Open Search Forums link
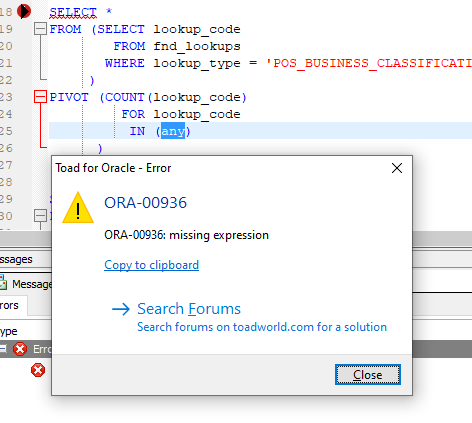Viewport: 472px width, 423px height. [189, 309]
